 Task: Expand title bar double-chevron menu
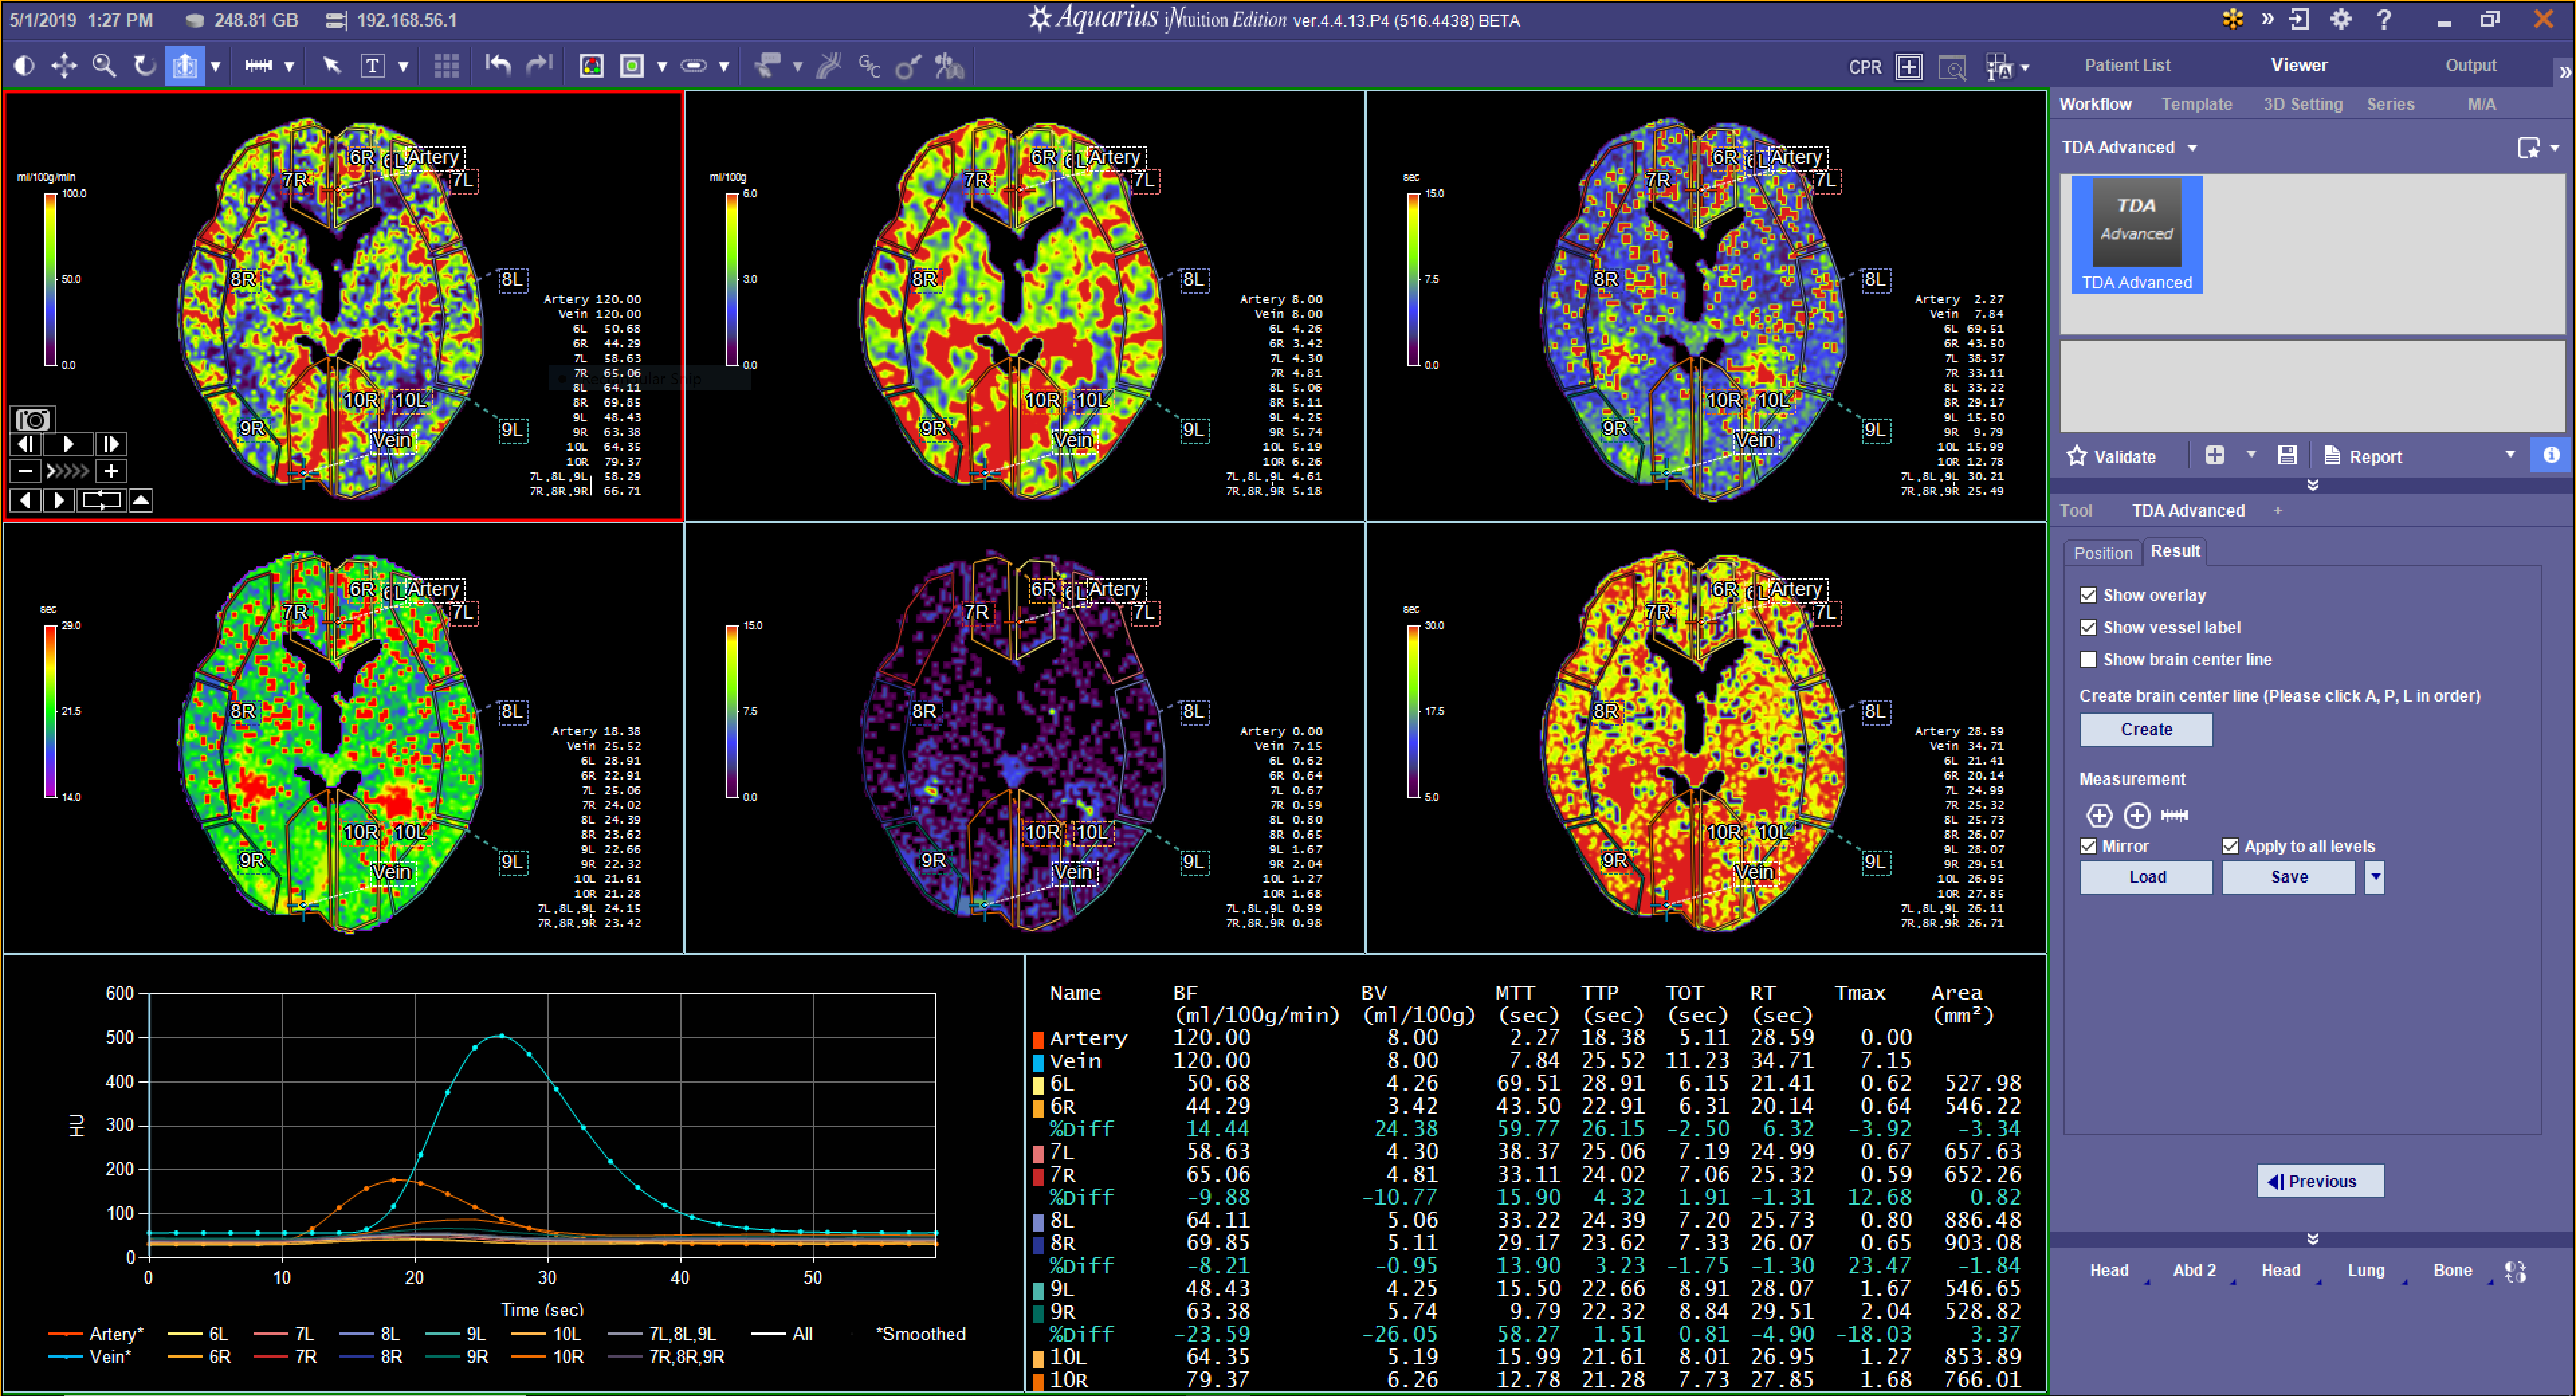tap(2267, 19)
